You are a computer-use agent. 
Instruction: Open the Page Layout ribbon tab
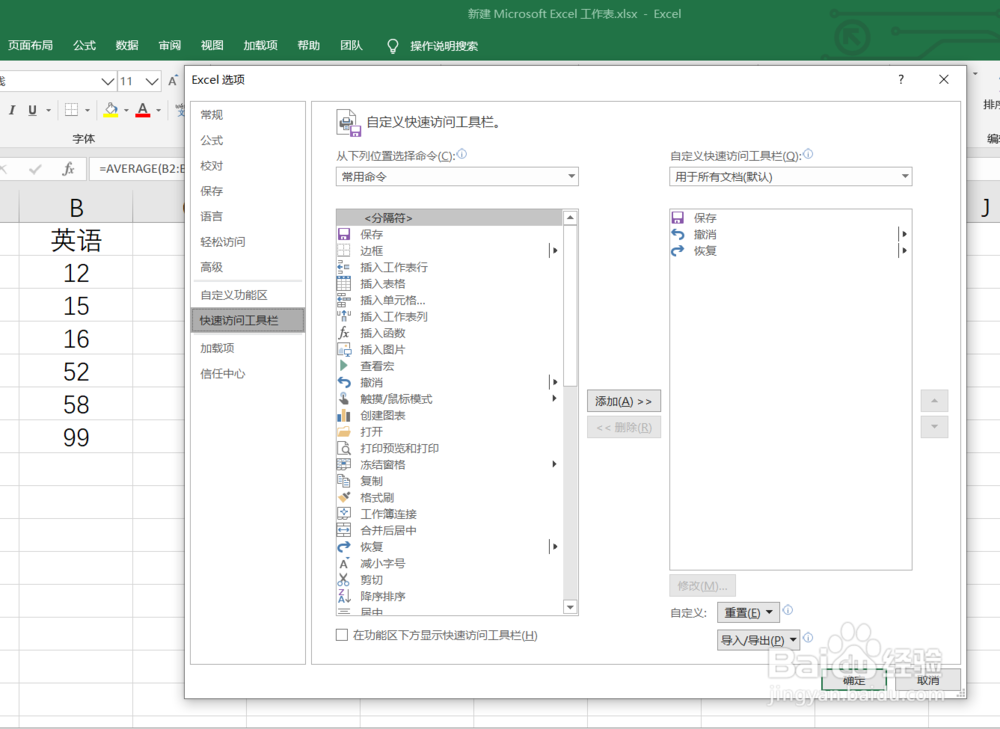31,45
